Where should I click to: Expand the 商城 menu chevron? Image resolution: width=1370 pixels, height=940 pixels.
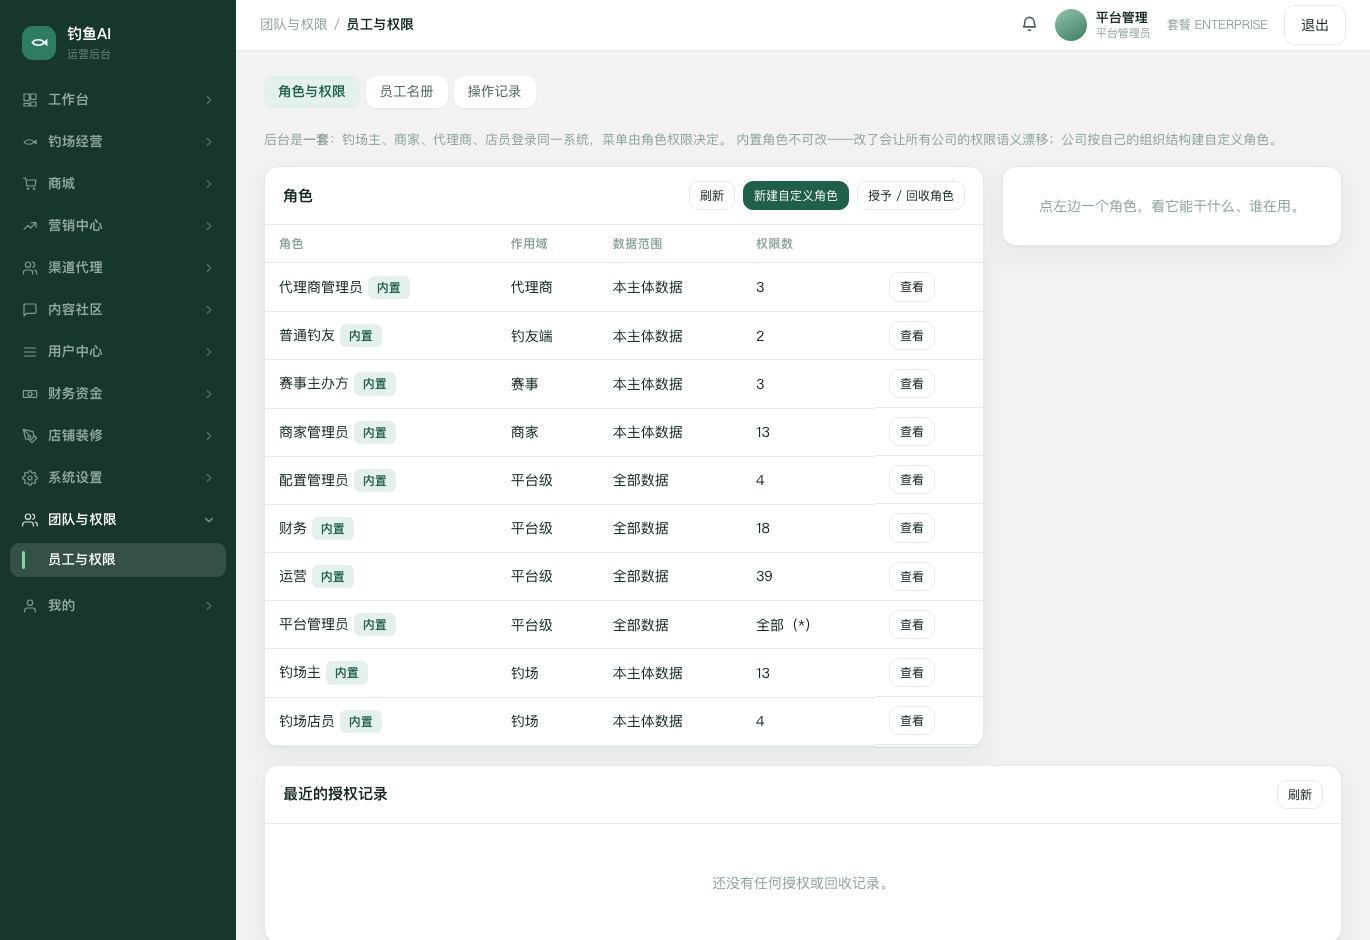click(209, 184)
